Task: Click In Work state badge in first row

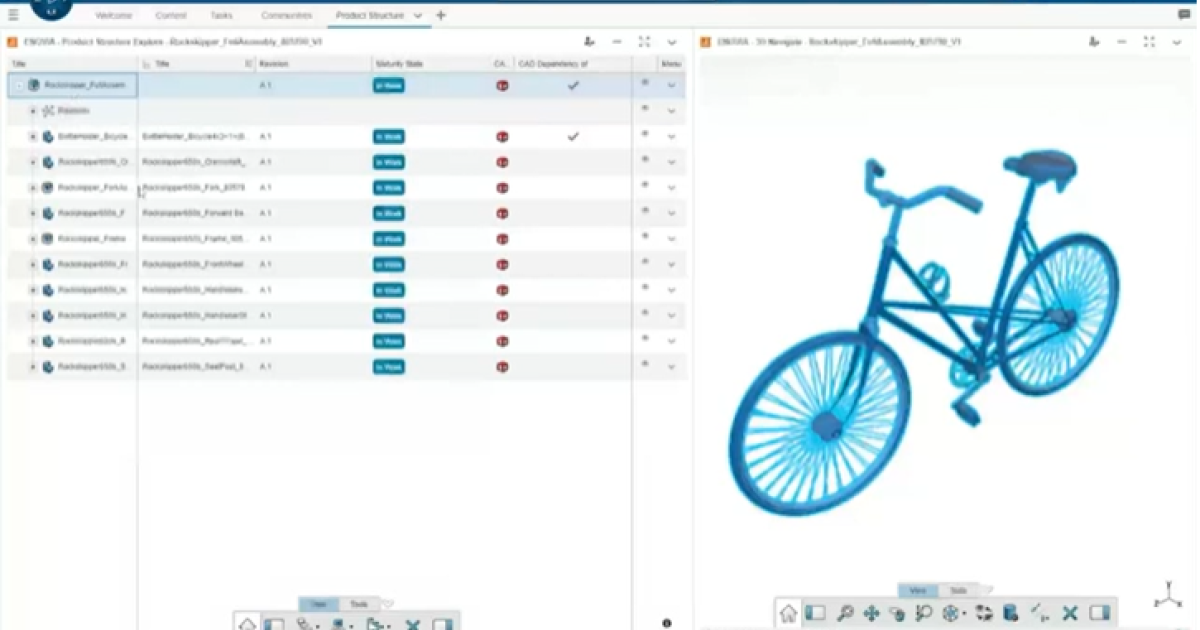Action: click(389, 86)
